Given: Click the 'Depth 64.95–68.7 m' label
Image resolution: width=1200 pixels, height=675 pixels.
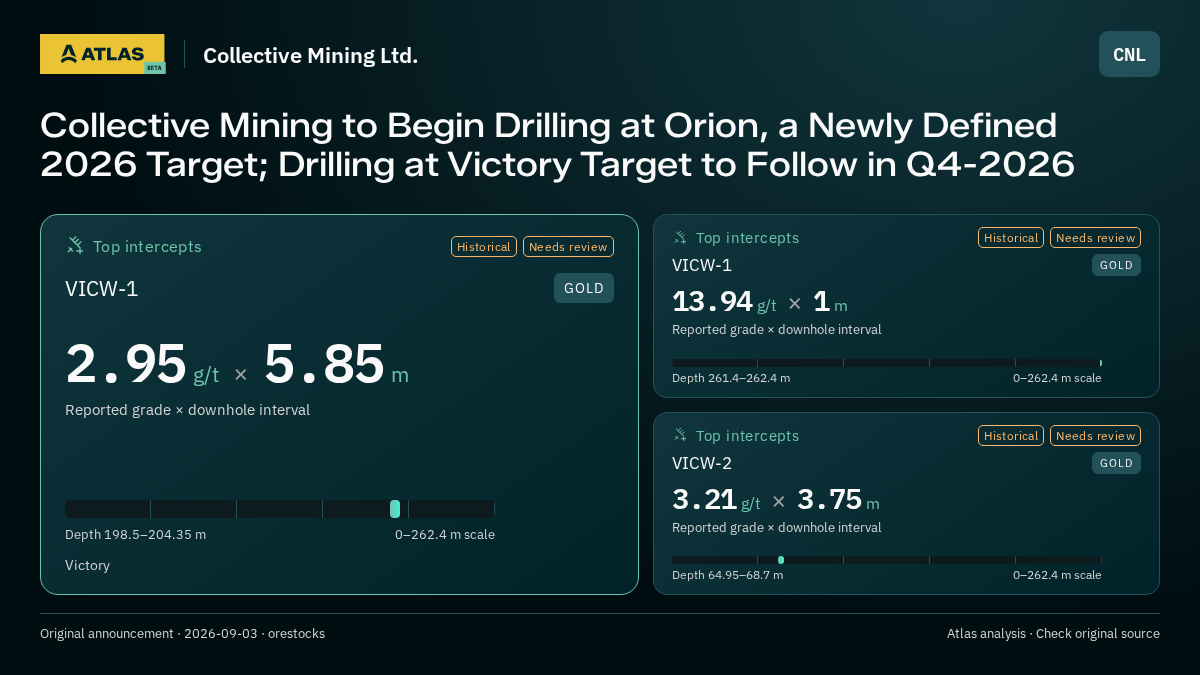Looking at the screenshot, I should (x=727, y=575).
